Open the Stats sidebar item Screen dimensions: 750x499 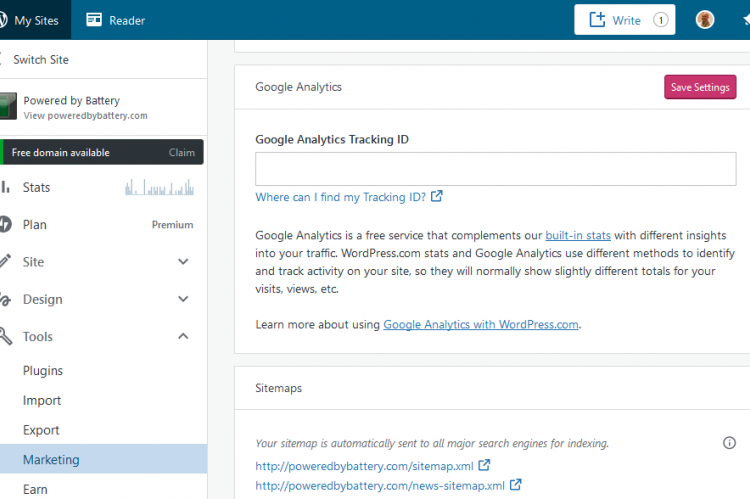[x=37, y=187]
